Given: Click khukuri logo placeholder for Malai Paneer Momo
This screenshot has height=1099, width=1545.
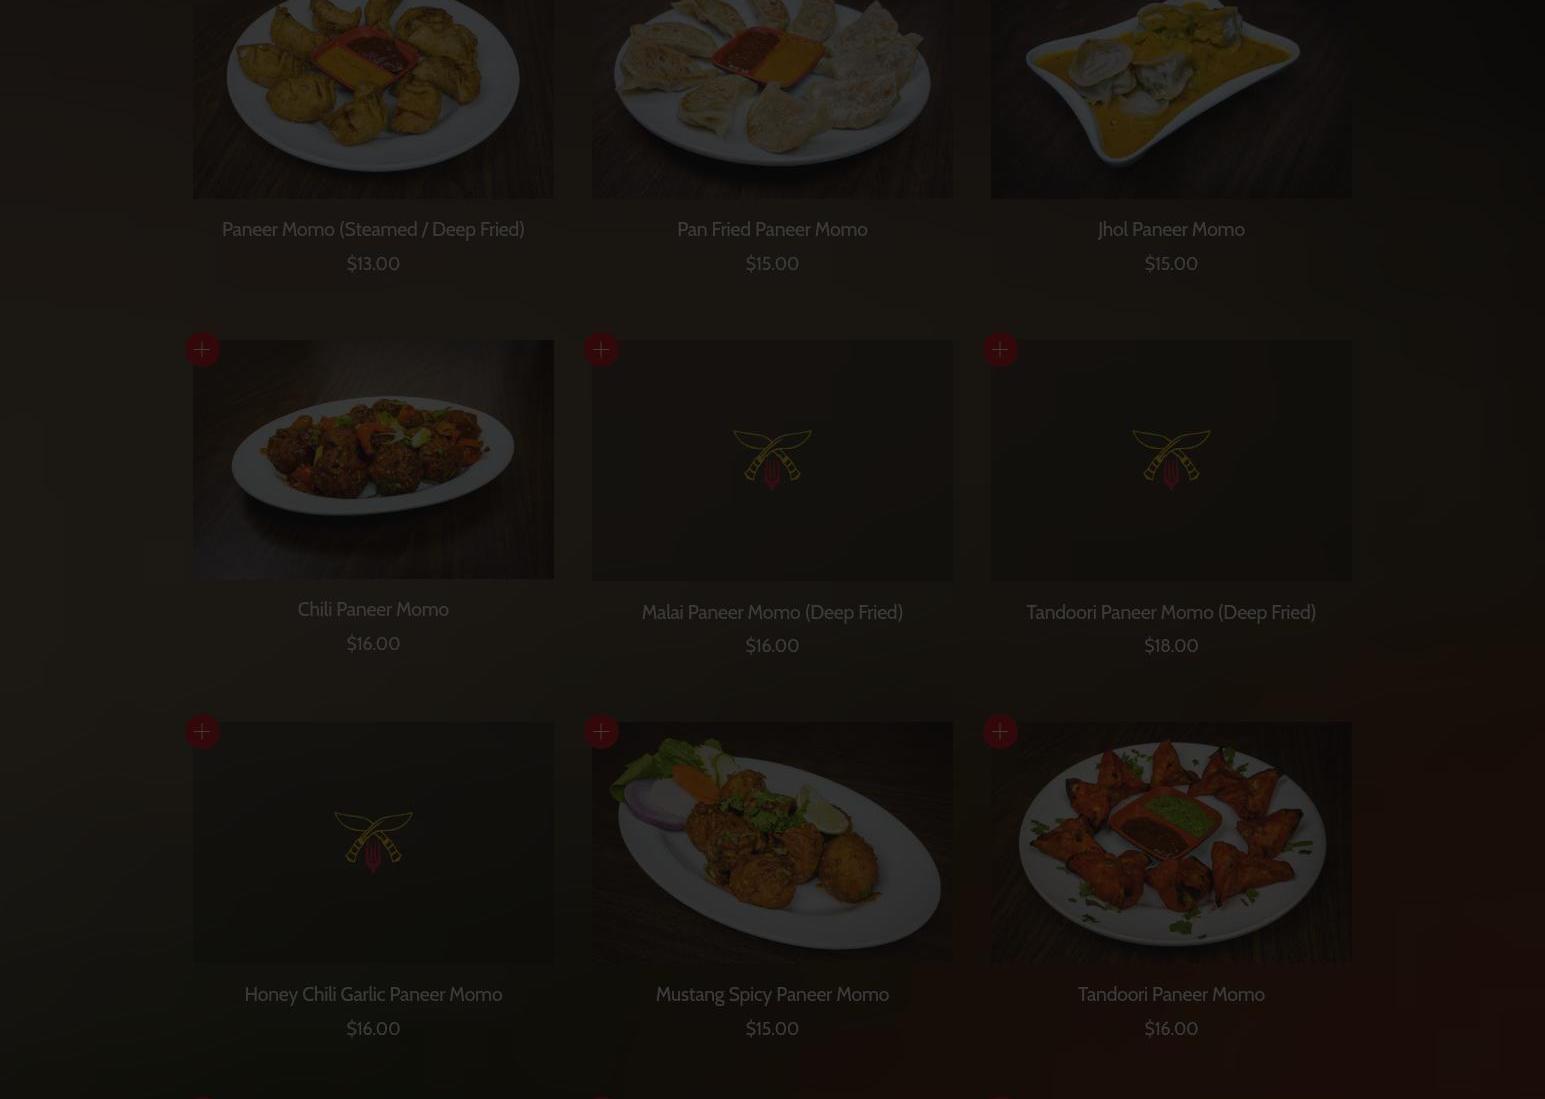Looking at the screenshot, I should (772, 460).
